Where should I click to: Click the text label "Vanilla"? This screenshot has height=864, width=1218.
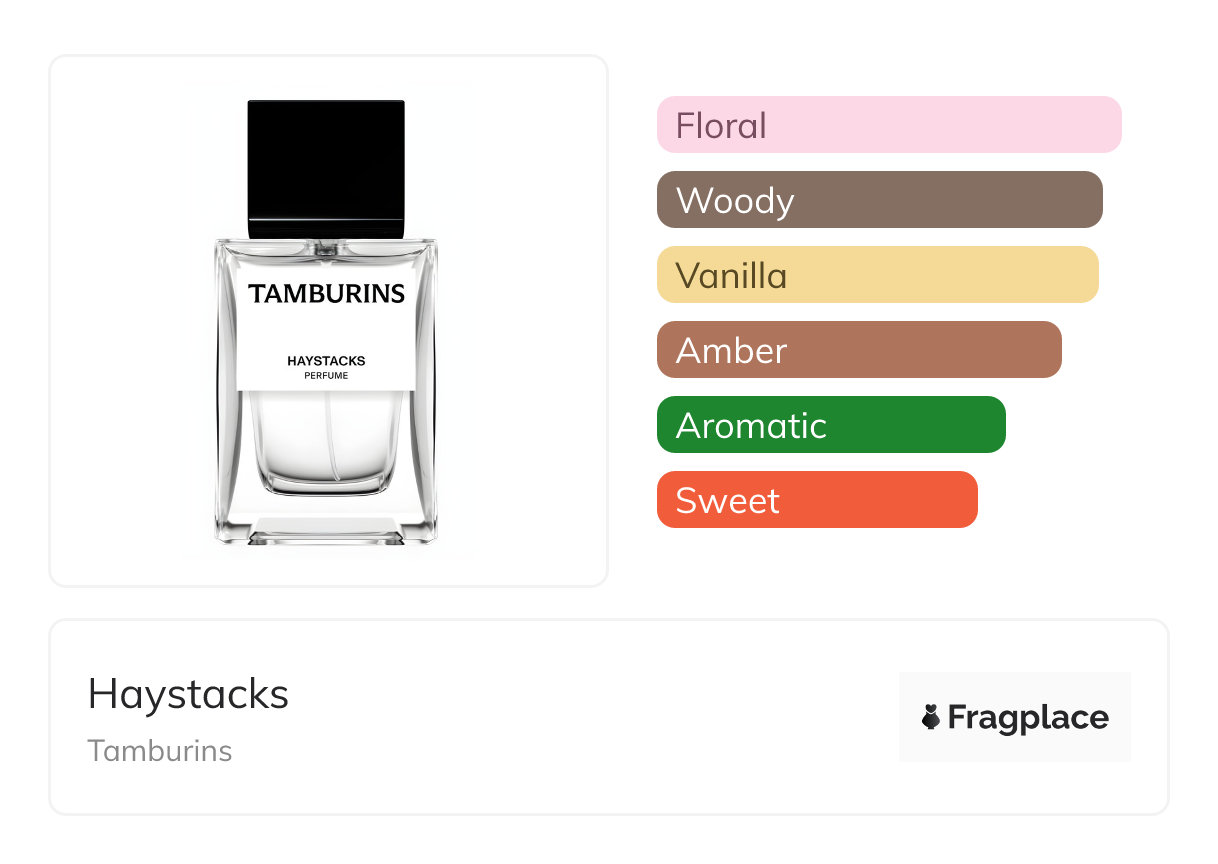coord(731,276)
